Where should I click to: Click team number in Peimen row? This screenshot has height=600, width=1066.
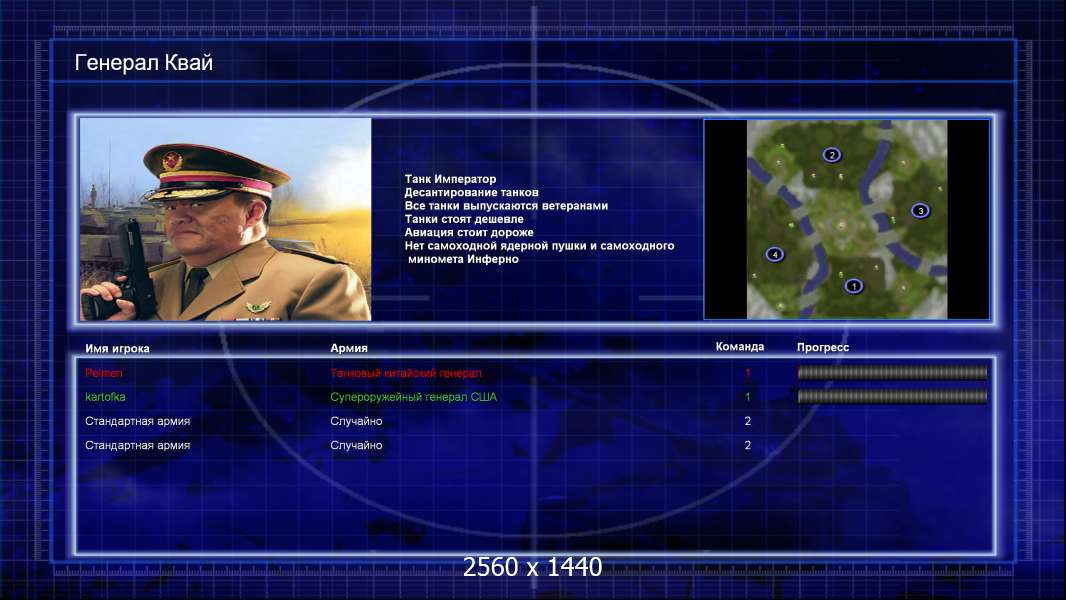747,373
